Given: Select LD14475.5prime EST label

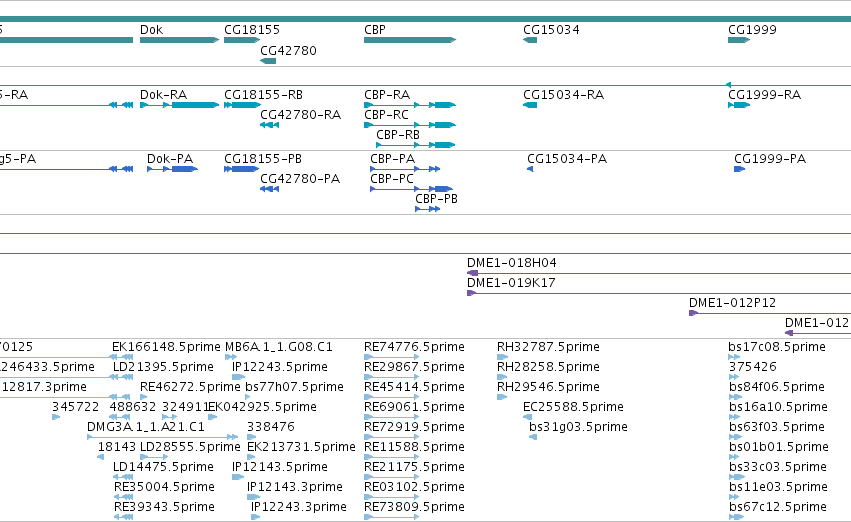Looking at the screenshot, I should [x=163, y=467].
